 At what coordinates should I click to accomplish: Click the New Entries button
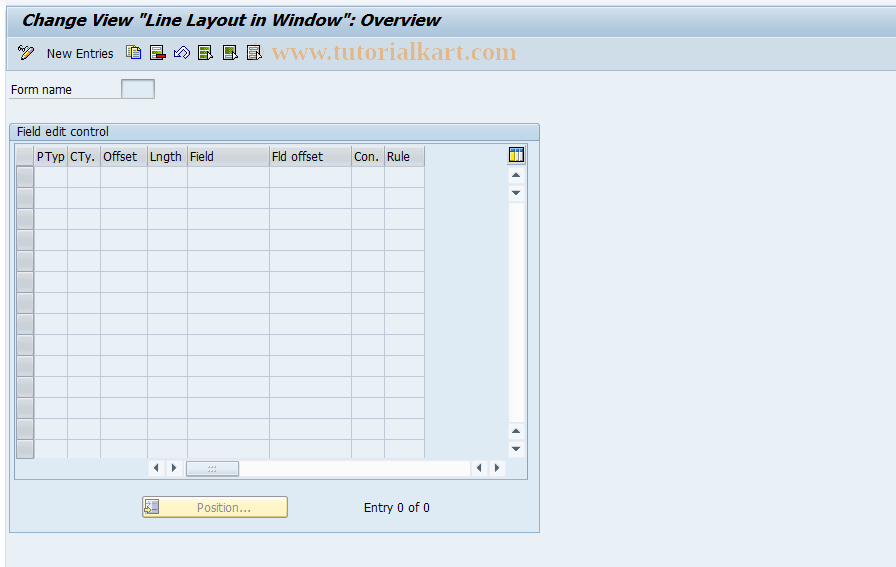pyautogui.click(x=80, y=53)
